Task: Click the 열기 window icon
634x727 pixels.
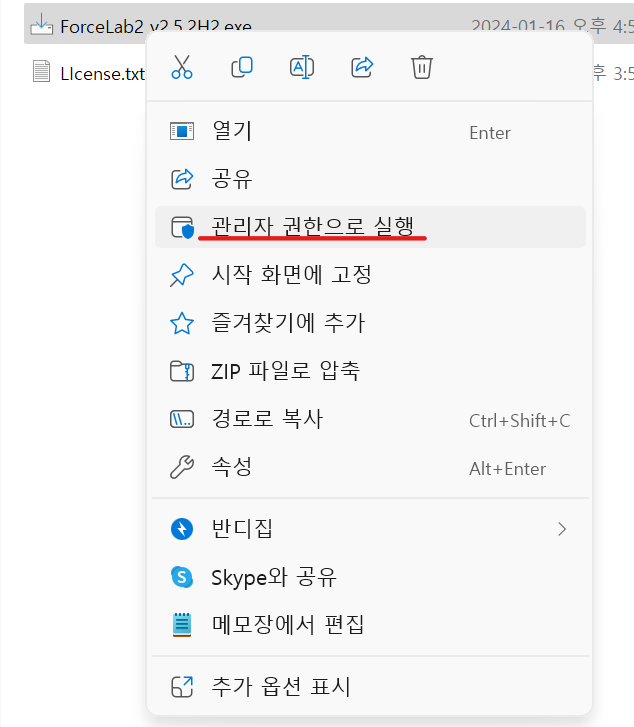Action: 182,132
